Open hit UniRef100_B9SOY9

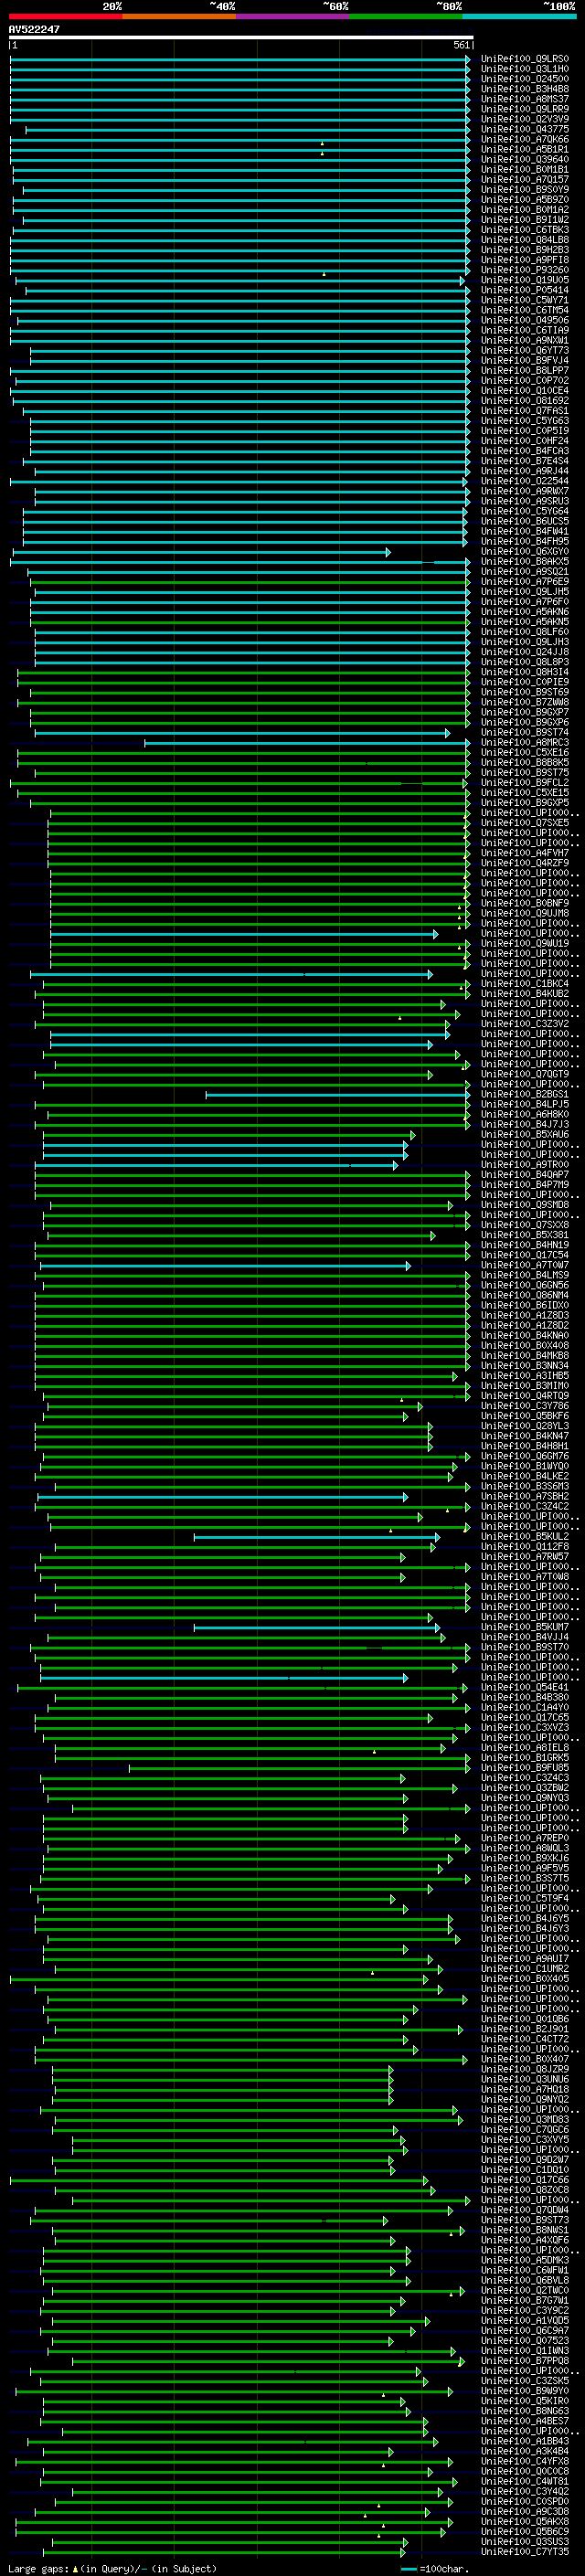(525, 190)
